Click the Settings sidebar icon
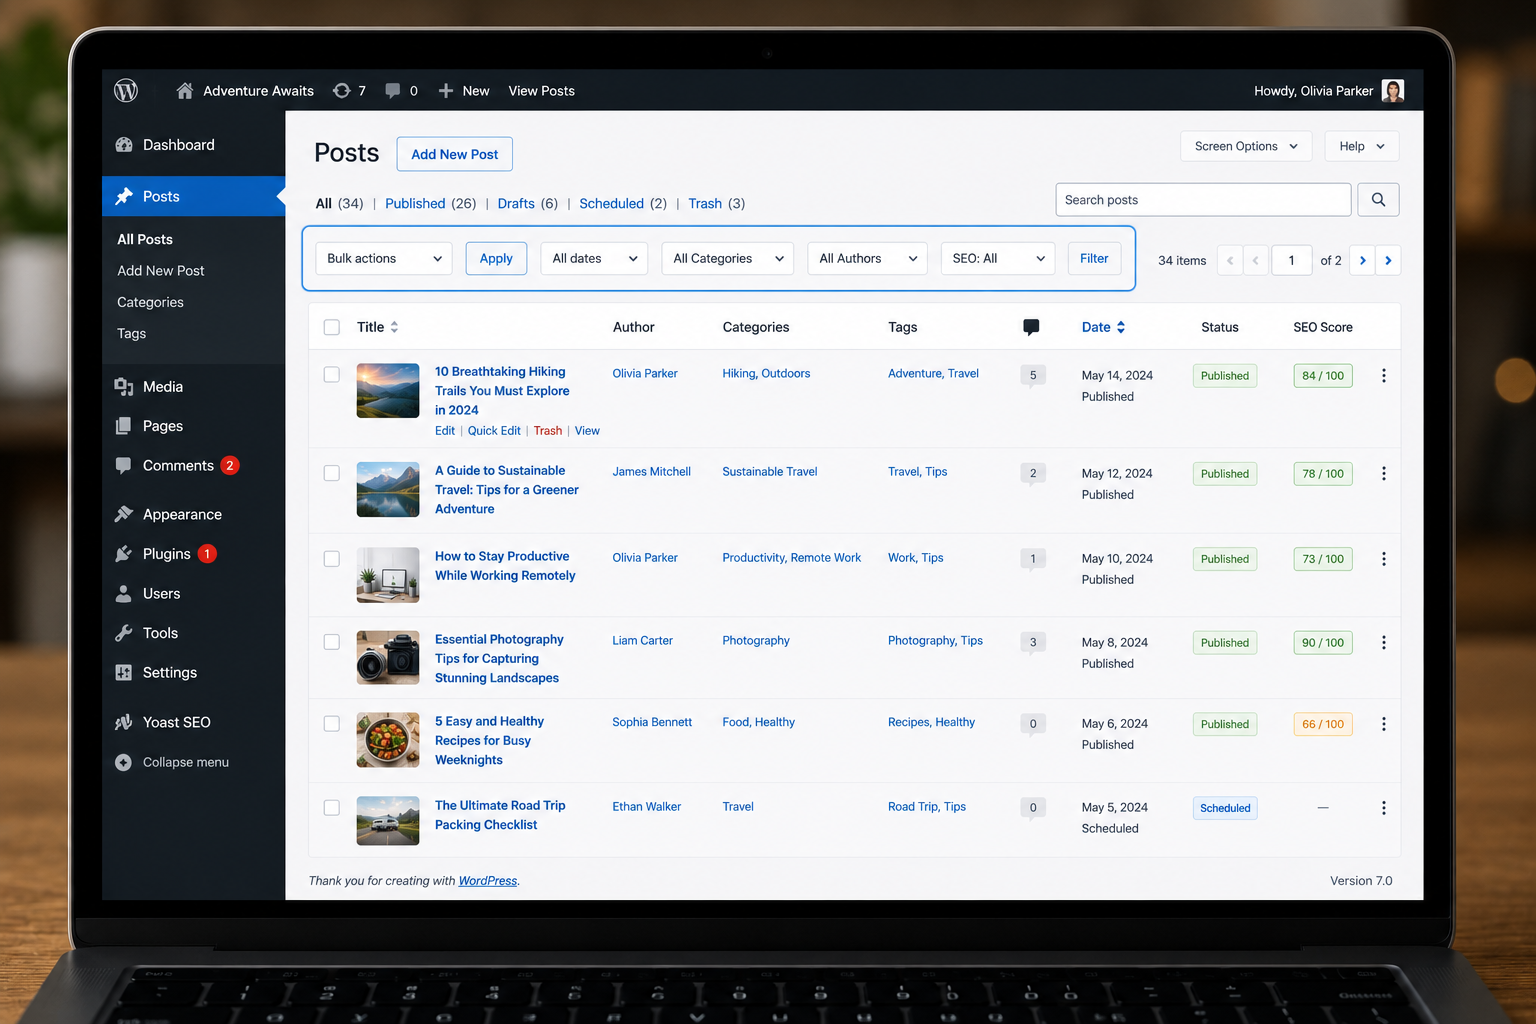Image resolution: width=1536 pixels, height=1024 pixels. point(124,673)
